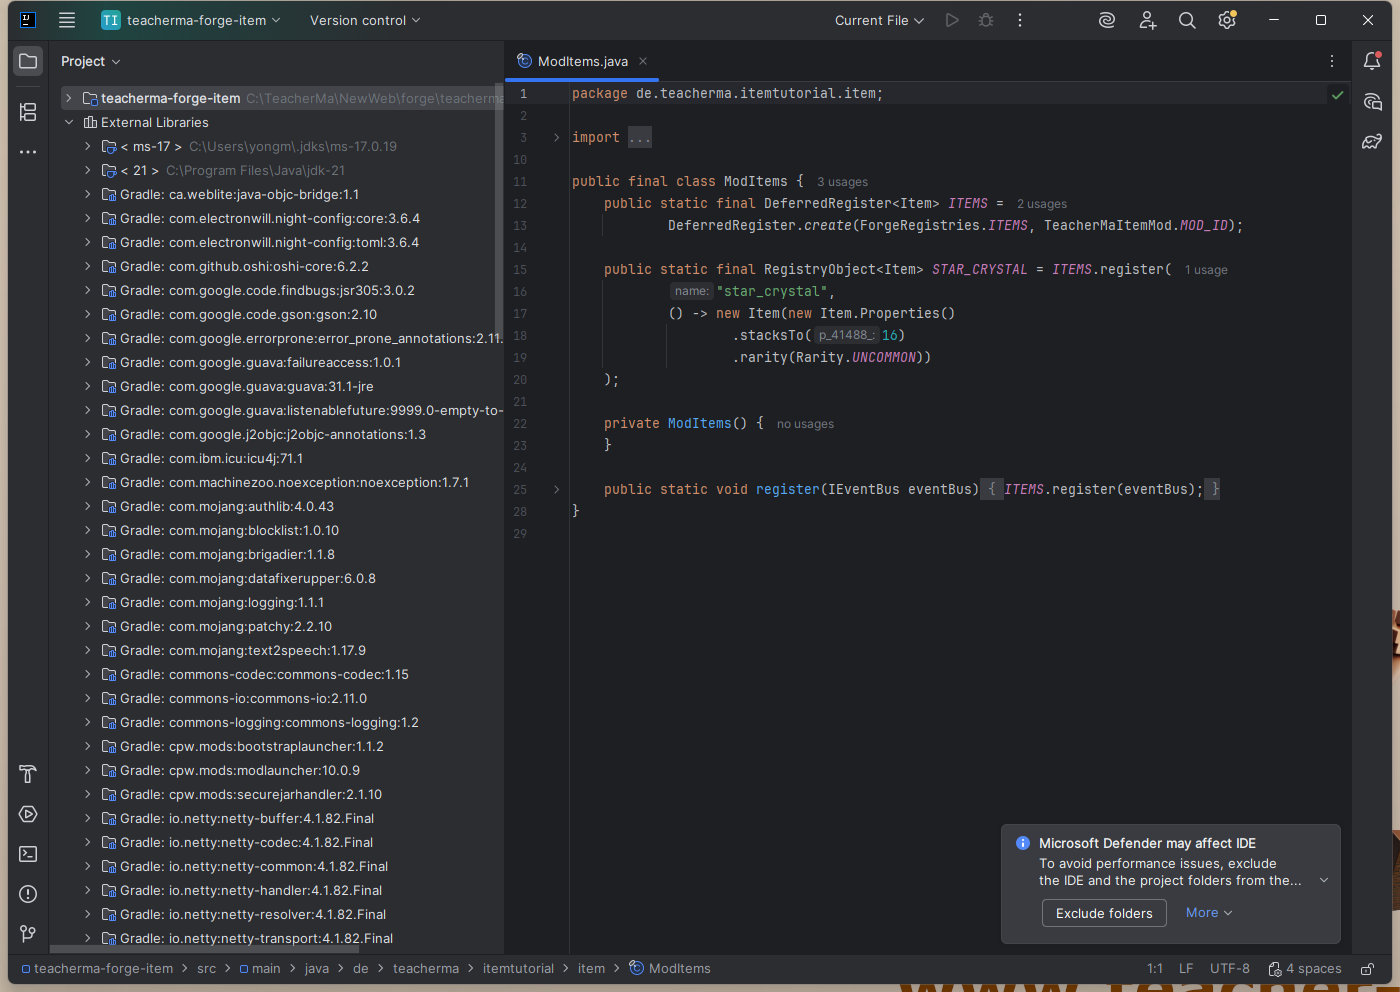Expand folded import block in gutter
Image resolution: width=1400 pixels, height=992 pixels.
point(556,138)
